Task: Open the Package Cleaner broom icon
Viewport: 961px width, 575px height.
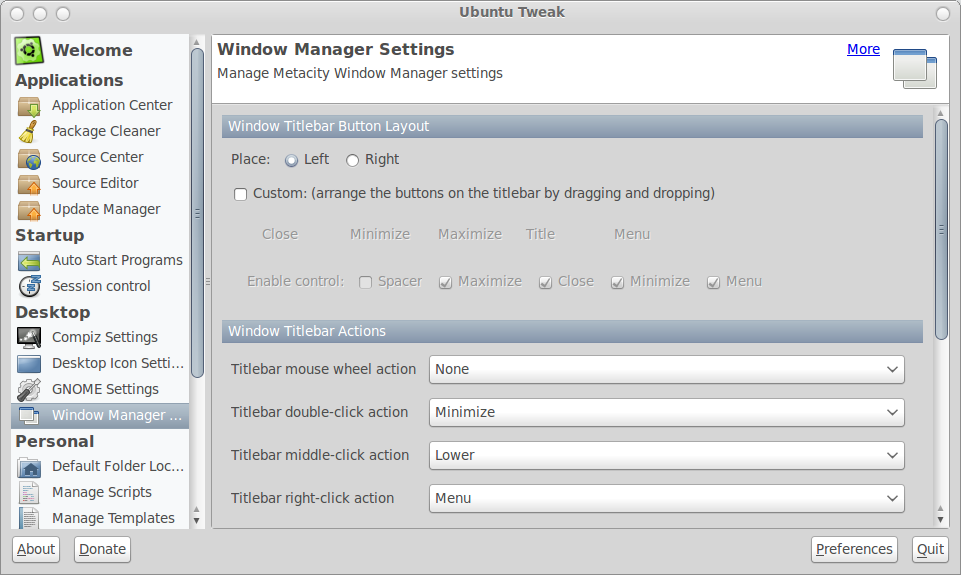Action: [29, 131]
